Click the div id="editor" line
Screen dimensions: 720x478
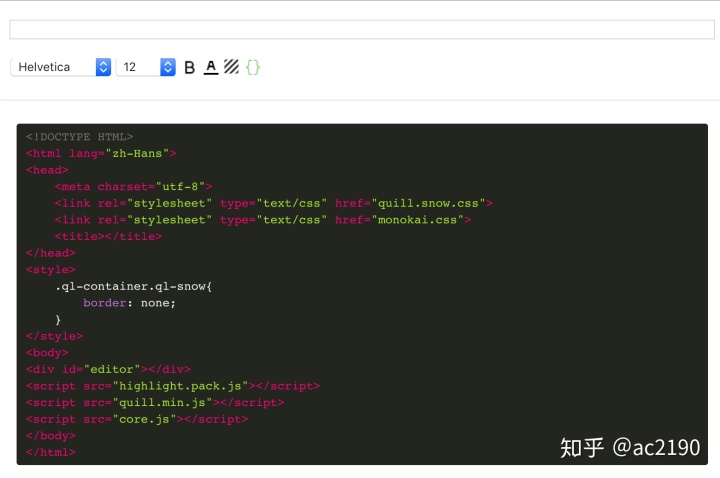[x=108, y=369]
